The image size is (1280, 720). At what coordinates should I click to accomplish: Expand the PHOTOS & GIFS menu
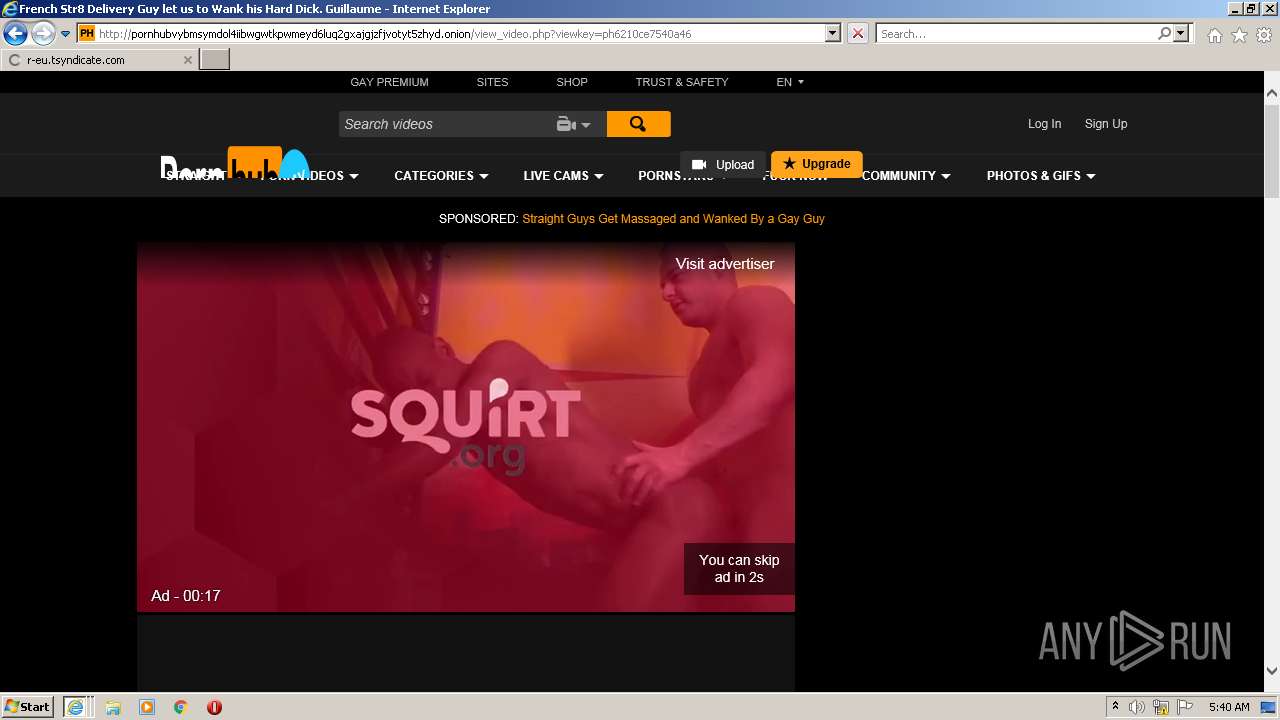(x=1041, y=176)
